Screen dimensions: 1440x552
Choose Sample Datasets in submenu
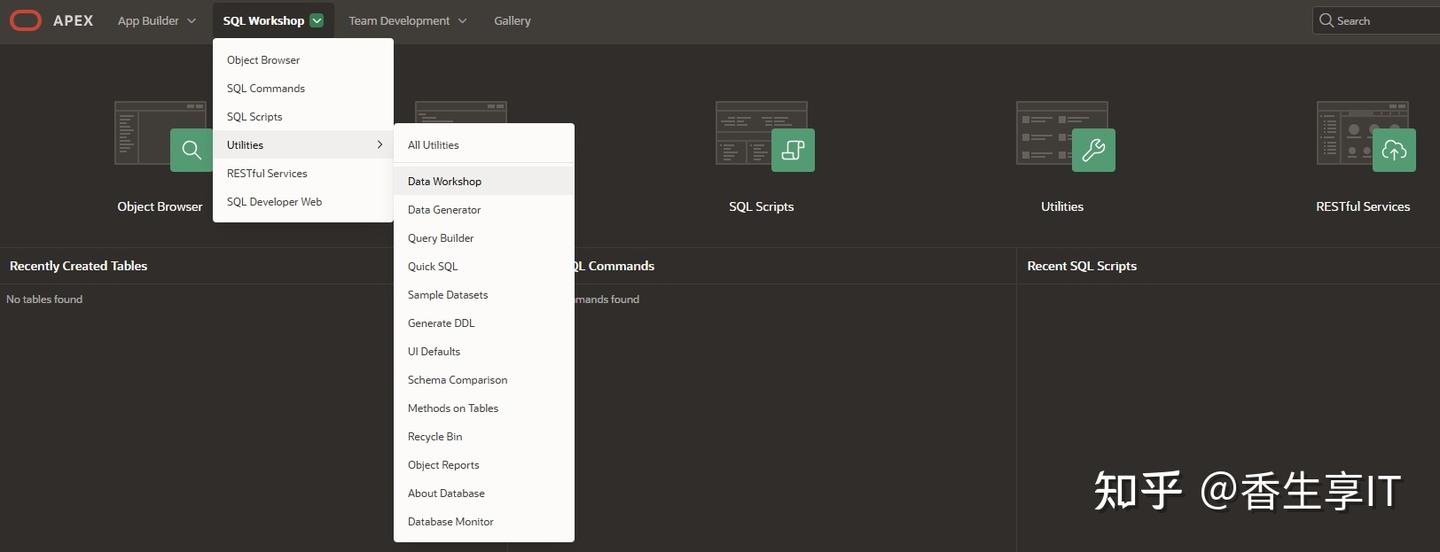(x=484, y=295)
